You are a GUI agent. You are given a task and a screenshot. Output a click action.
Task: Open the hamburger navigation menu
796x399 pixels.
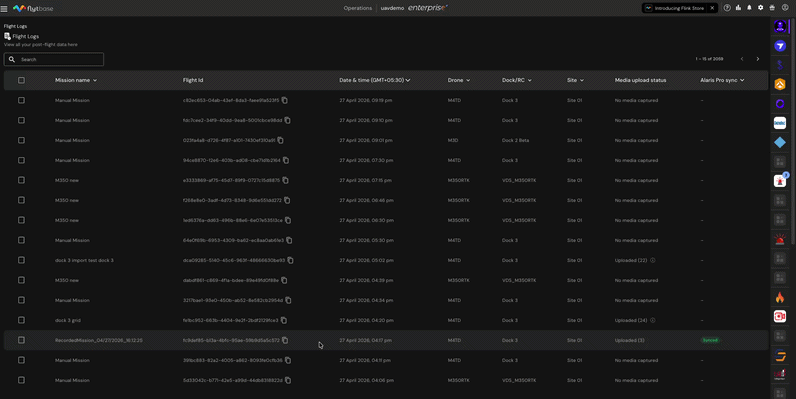pyautogui.click(x=4, y=8)
